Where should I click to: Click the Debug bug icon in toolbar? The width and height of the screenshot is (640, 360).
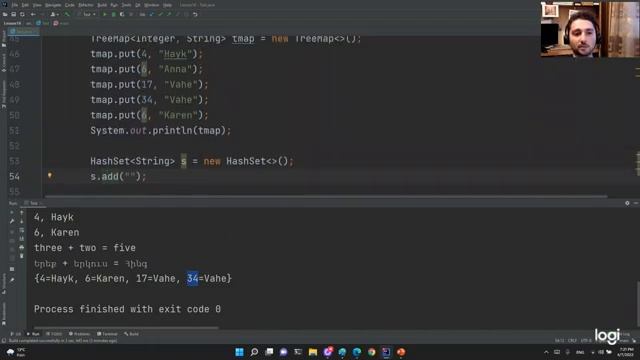pos(114,14)
